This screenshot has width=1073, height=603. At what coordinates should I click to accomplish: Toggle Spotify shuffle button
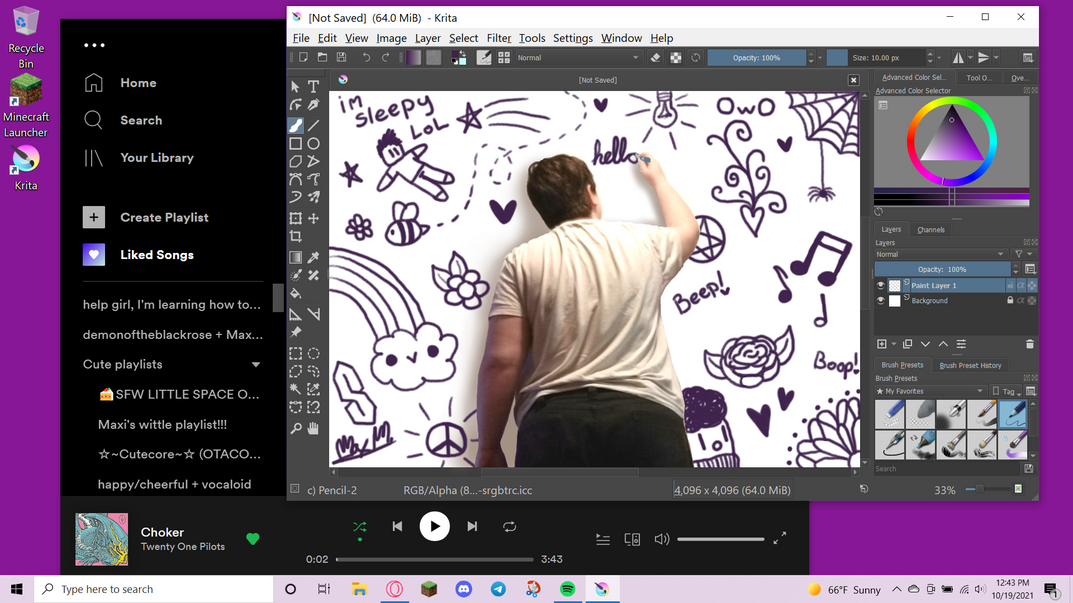(x=359, y=526)
